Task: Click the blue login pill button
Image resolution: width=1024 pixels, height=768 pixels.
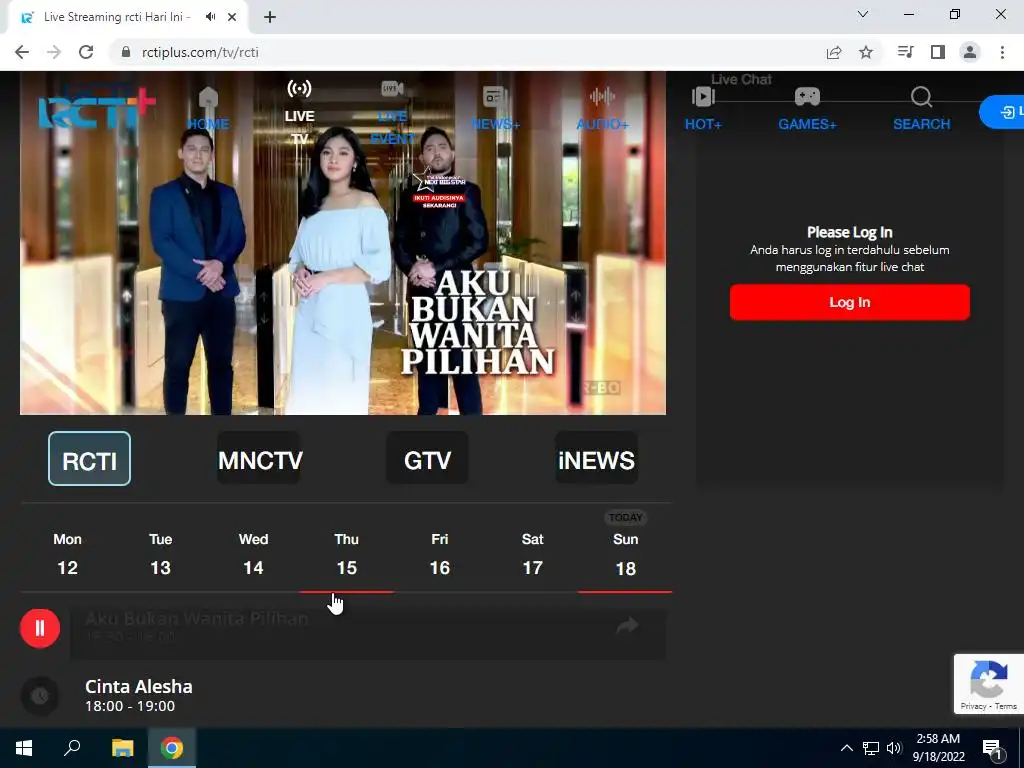Action: (1002, 112)
